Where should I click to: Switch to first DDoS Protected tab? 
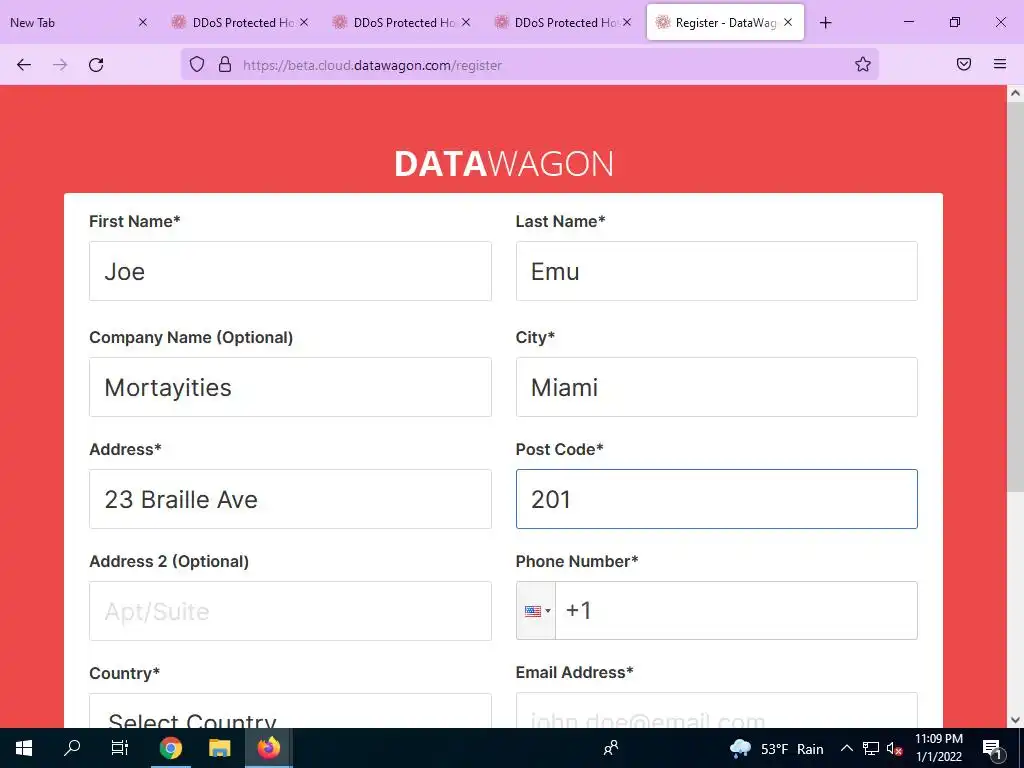click(x=240, y=22)
